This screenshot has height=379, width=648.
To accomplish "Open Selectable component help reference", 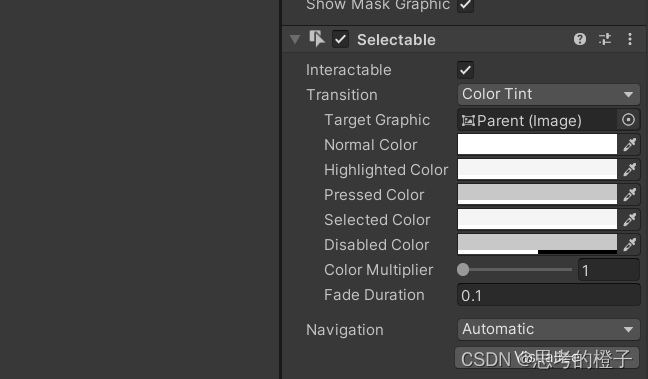I will point(580,39).
